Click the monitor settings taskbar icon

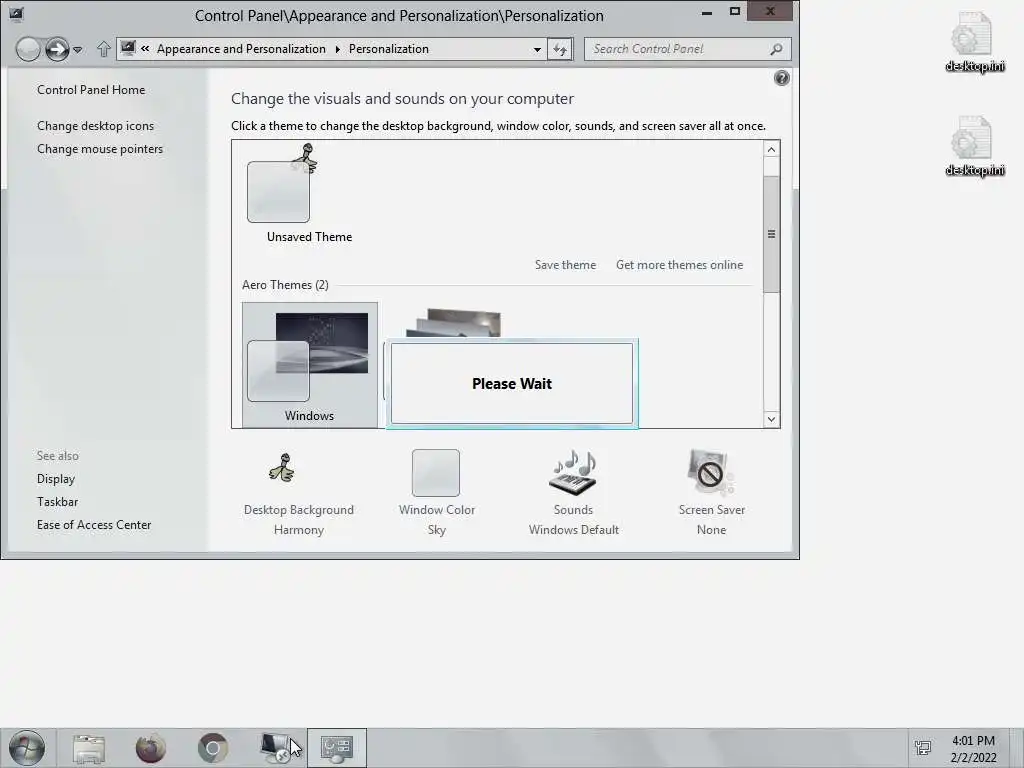click(276, 748)
